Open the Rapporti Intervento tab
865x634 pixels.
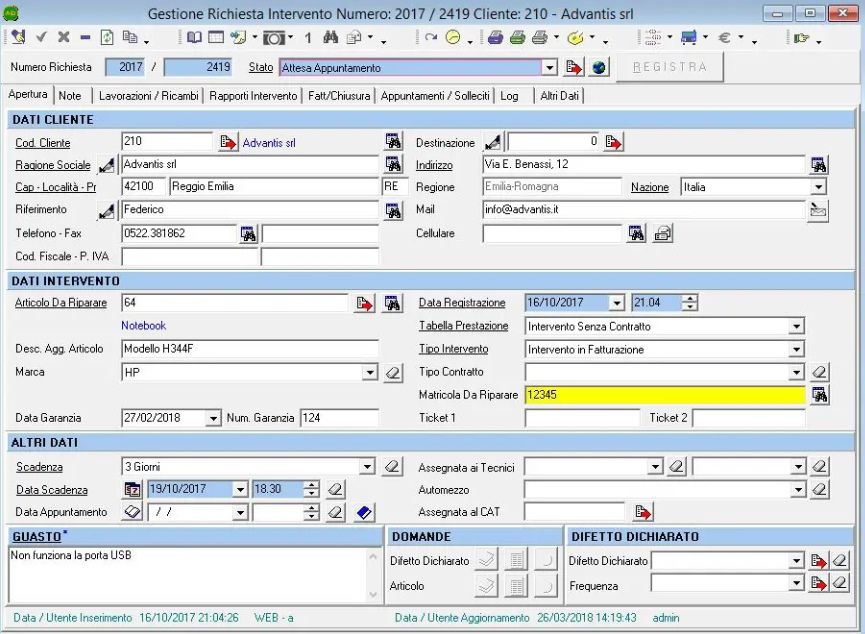click(253, 96)
